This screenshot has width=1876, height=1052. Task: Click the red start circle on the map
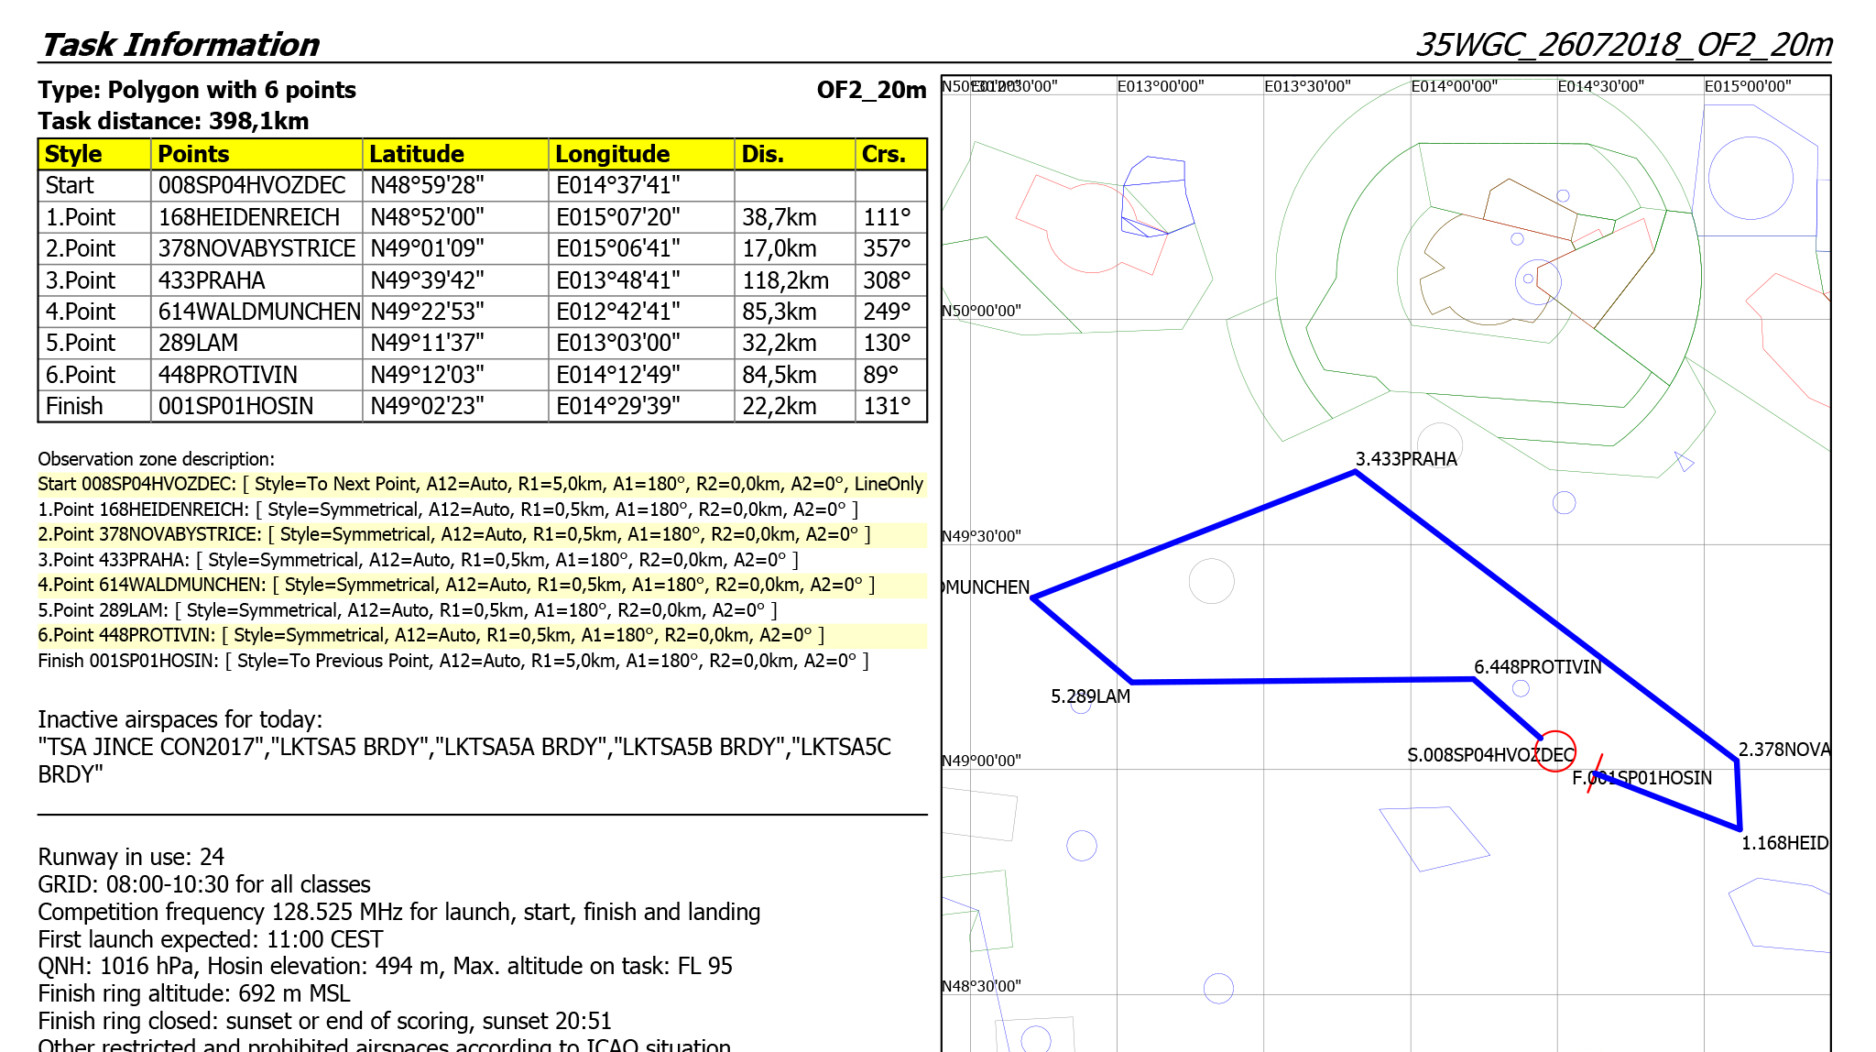(x=1555, y=751)
